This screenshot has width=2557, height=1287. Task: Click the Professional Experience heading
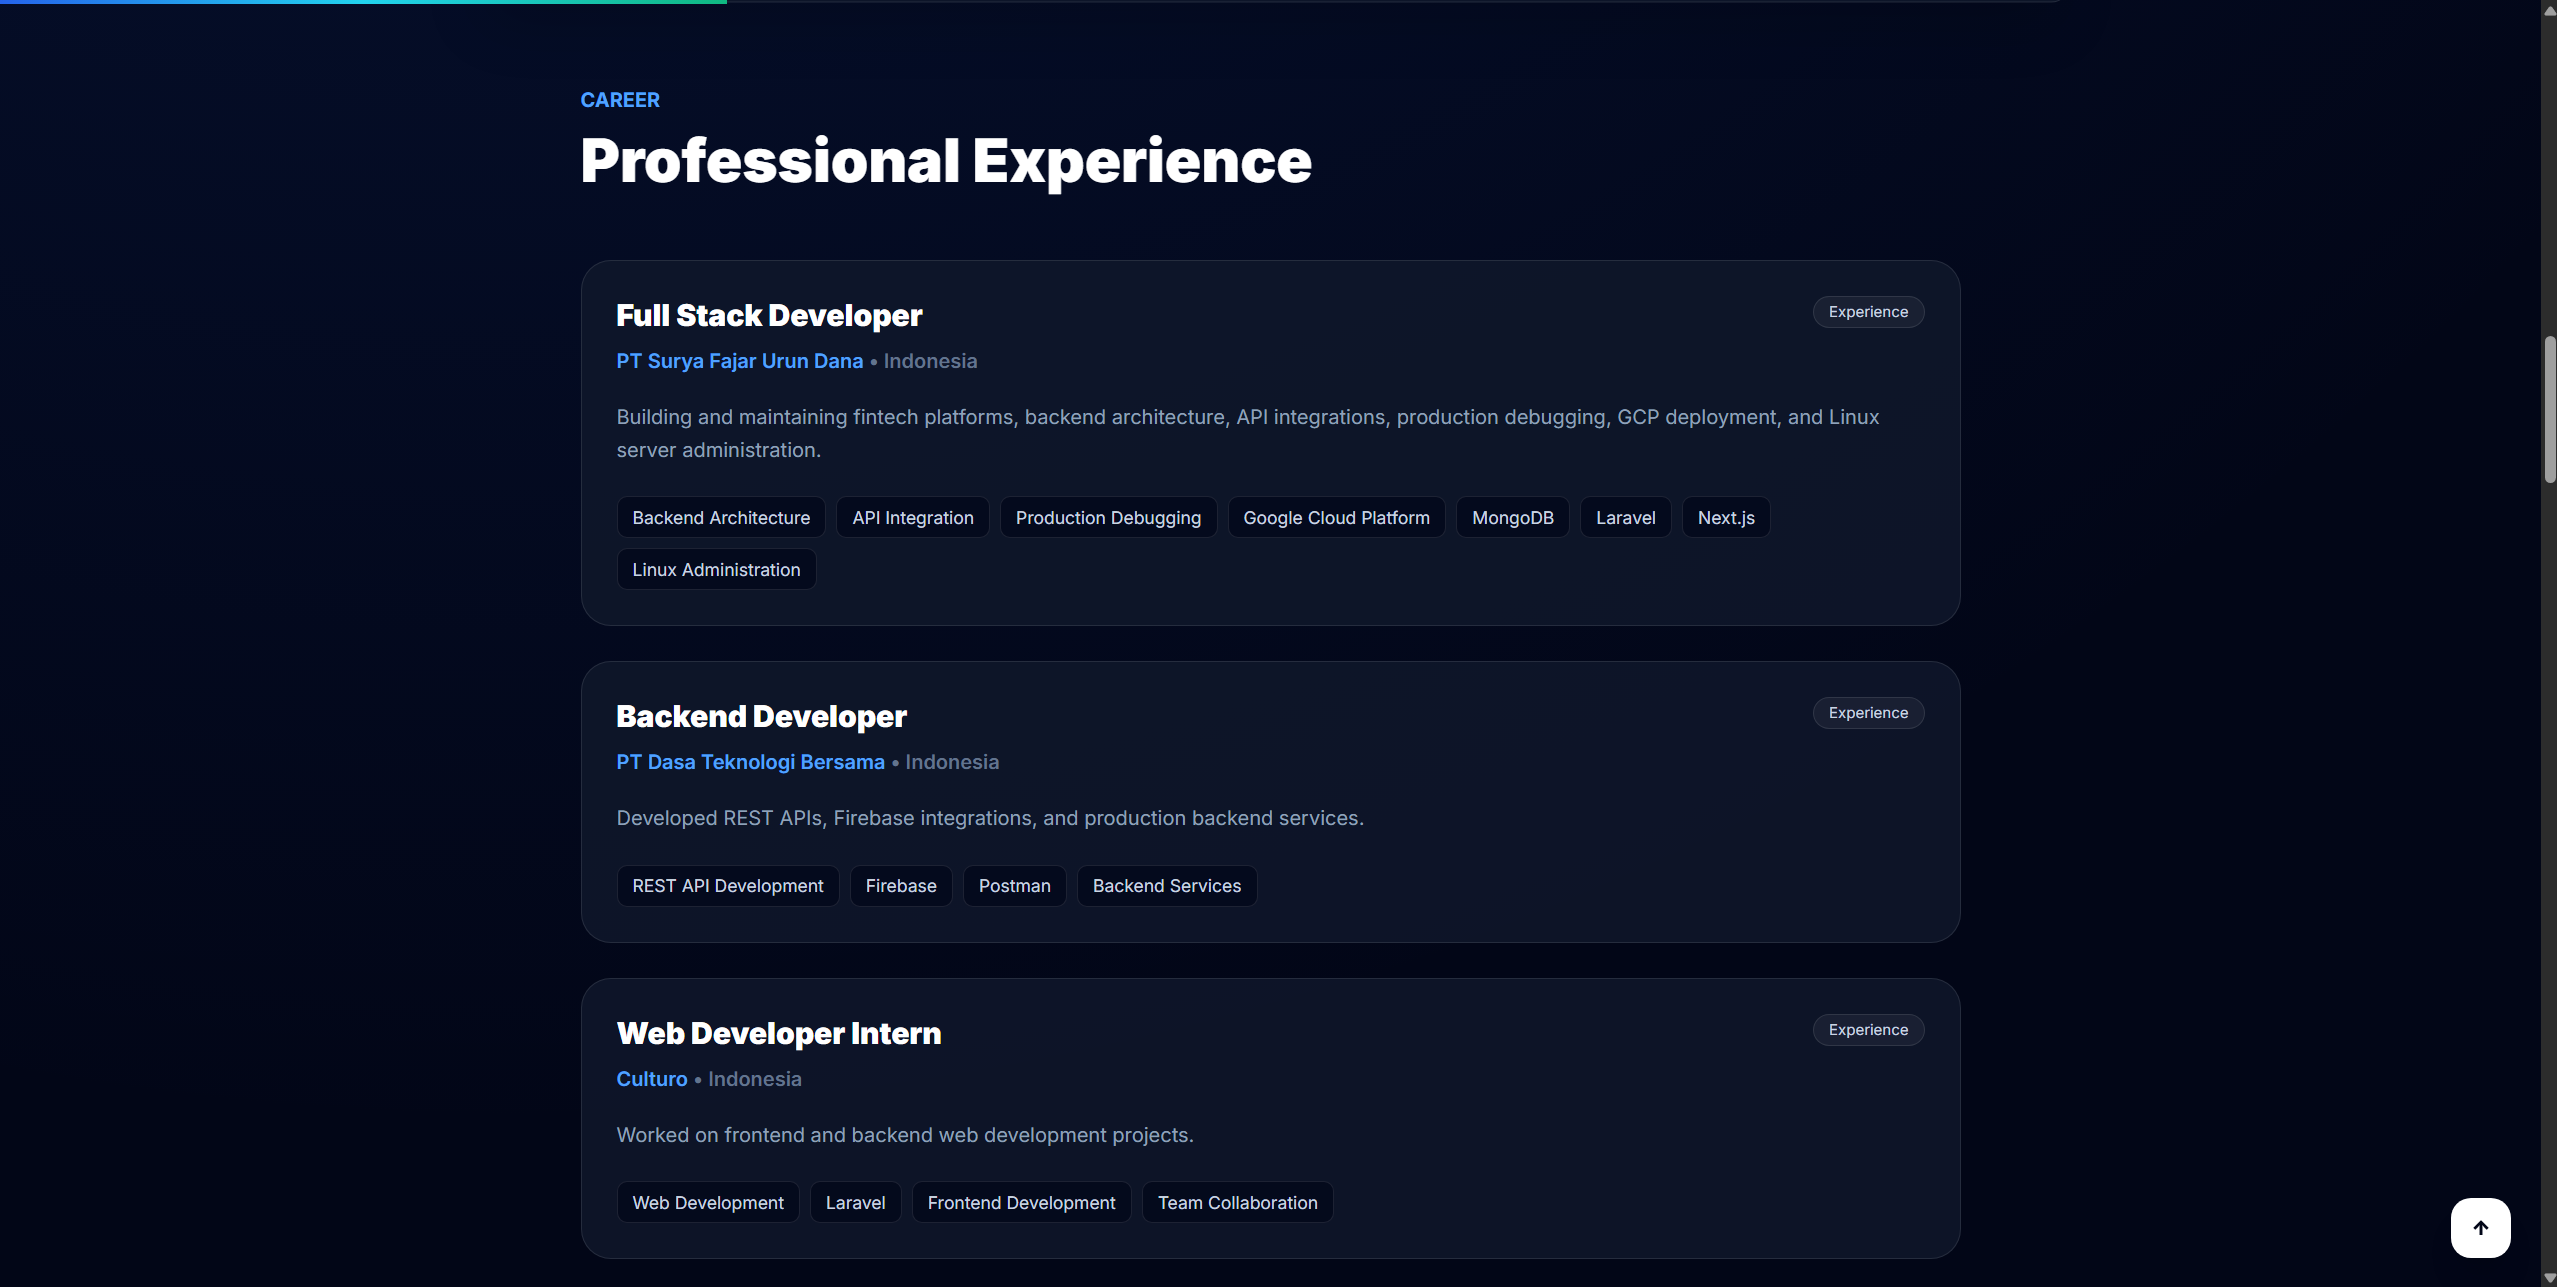(945, 162)
